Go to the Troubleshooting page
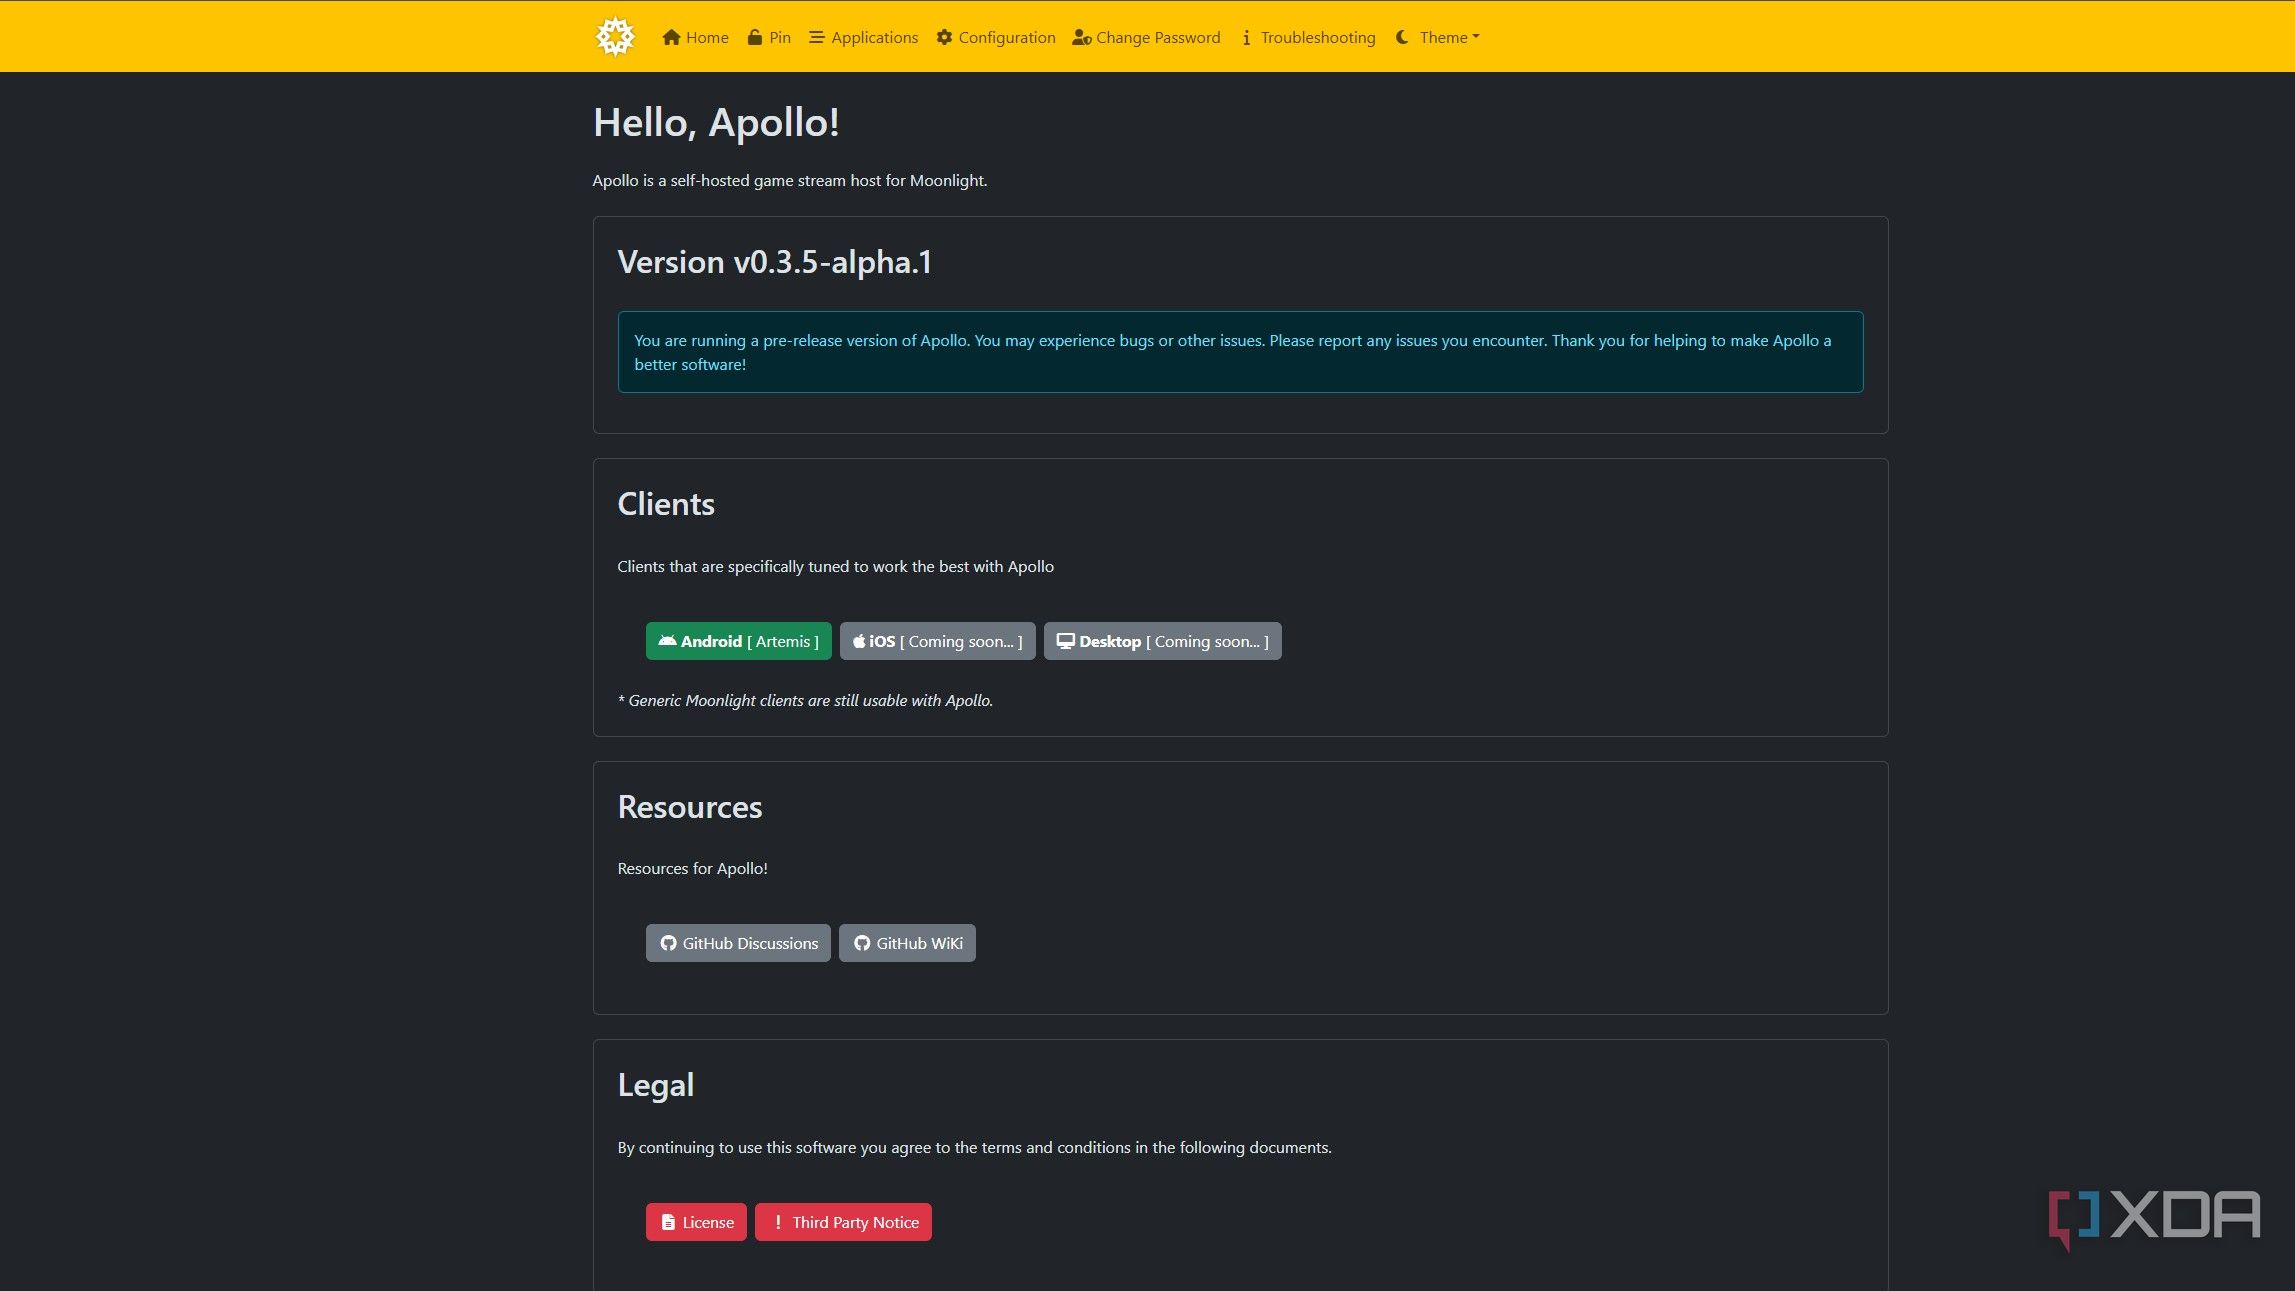The image size is (2295, 1291). click(1317, 37)
